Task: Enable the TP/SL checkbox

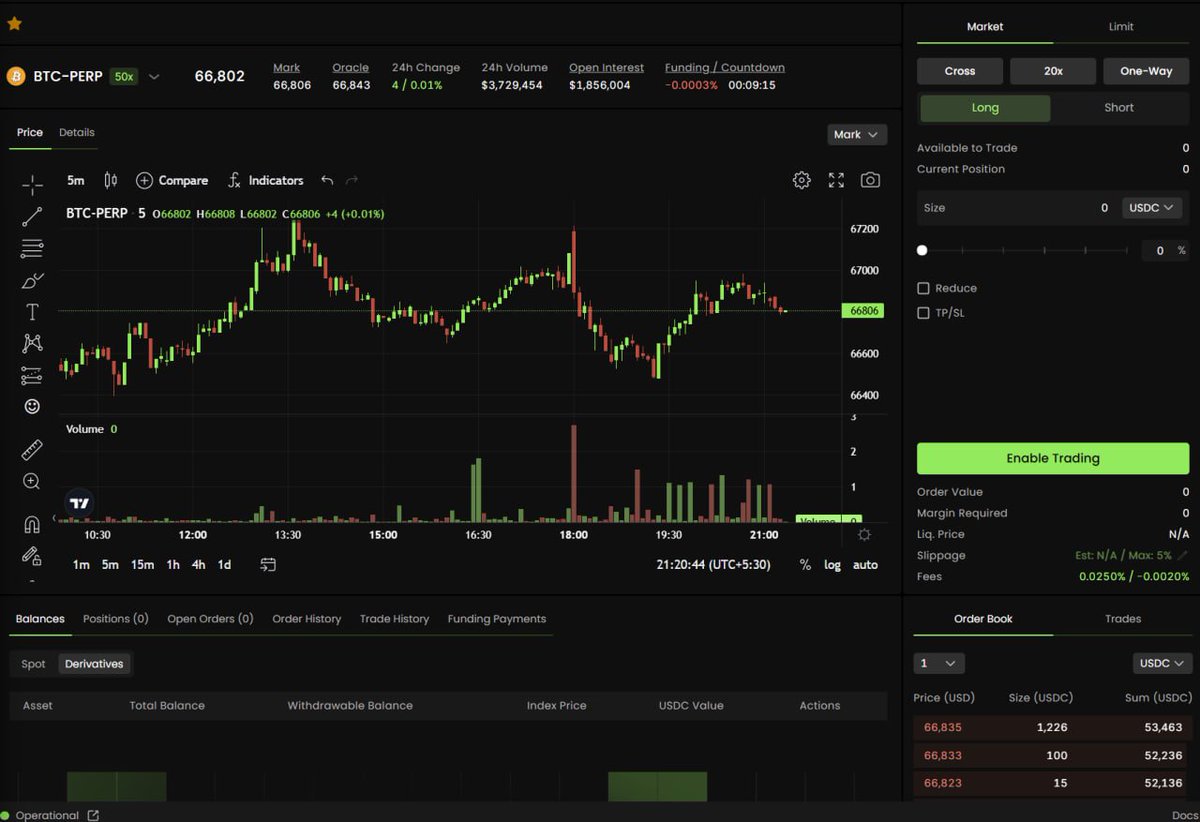Action: coord(922,312)
